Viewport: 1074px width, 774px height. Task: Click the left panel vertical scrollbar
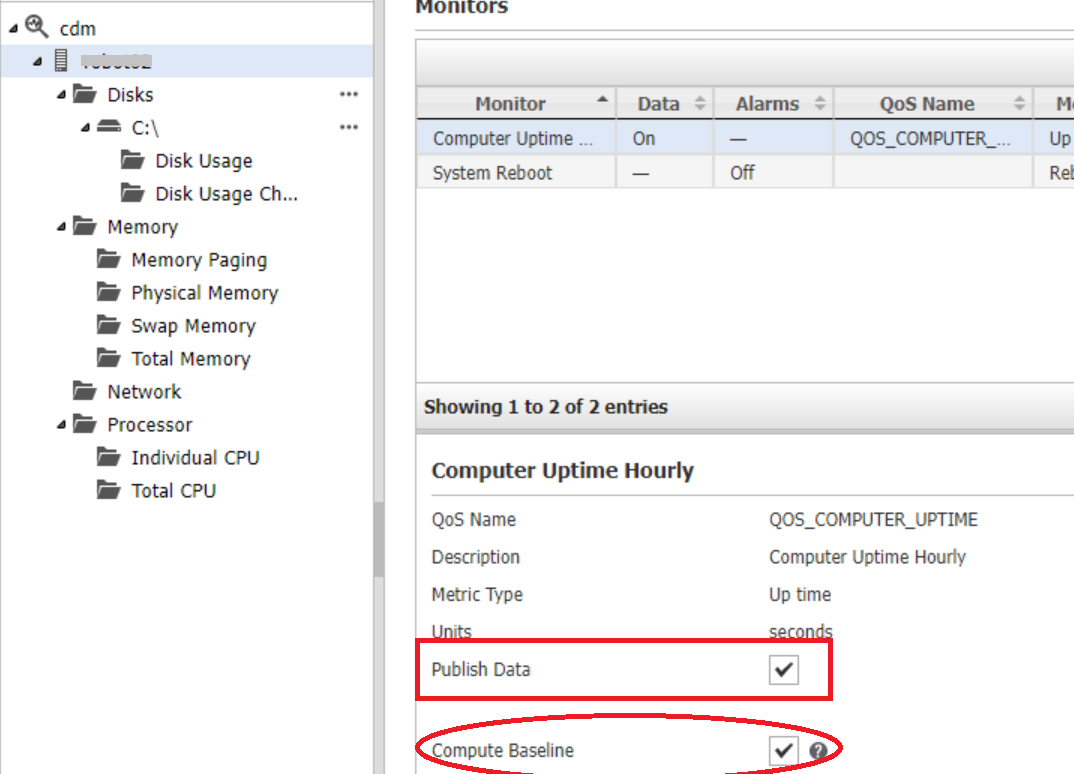point(379,540)
